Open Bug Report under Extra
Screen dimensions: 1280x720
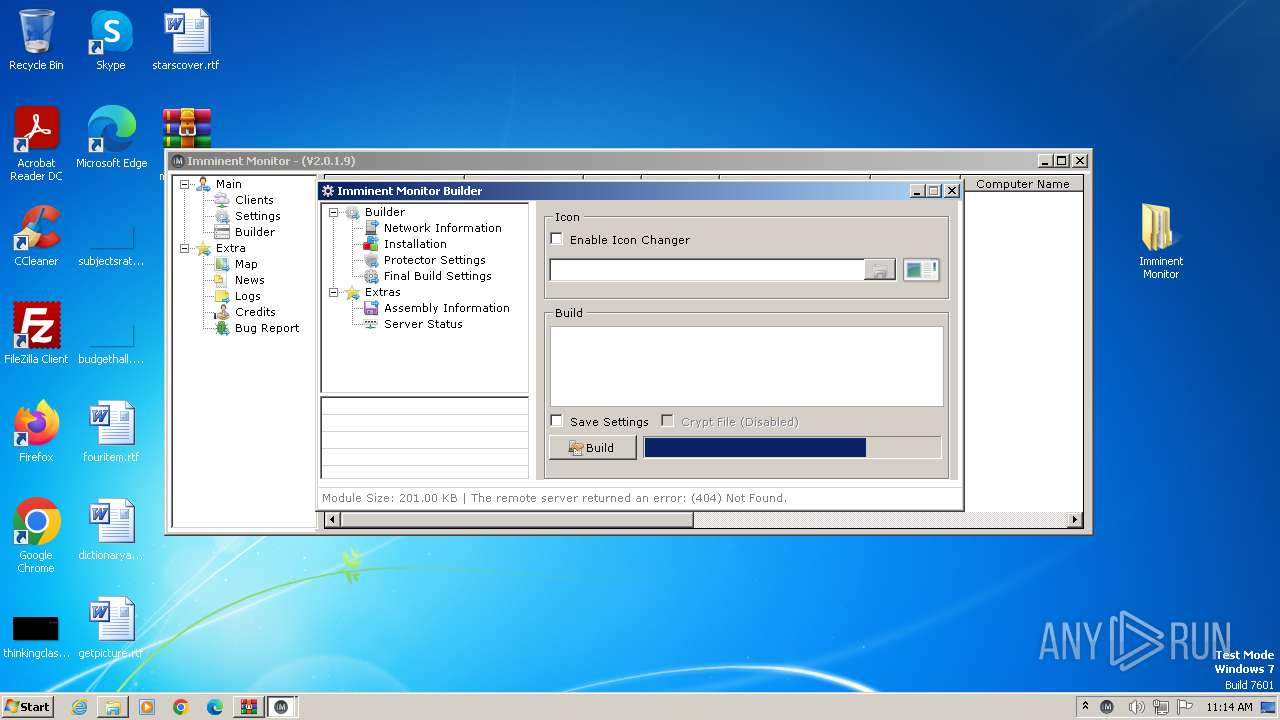[x=266, y=328]
